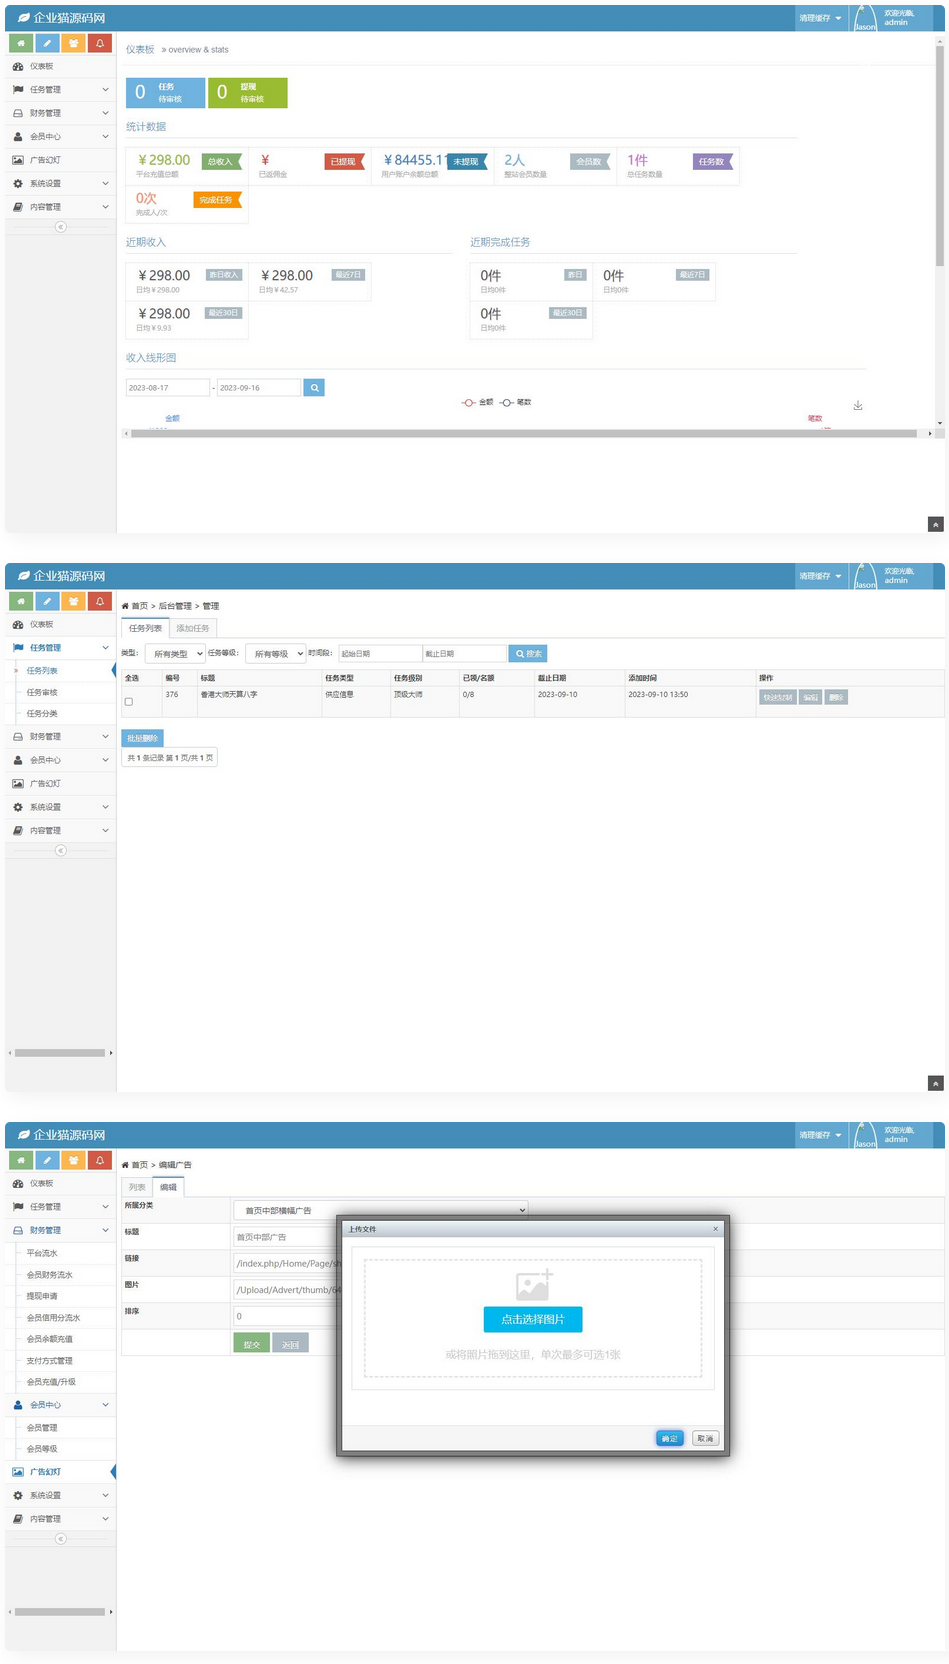This screenshot has height=1664, width=949.
Task: Click the image placeholder icon in the upload dialog
Action: click(x=533, y=1285)
